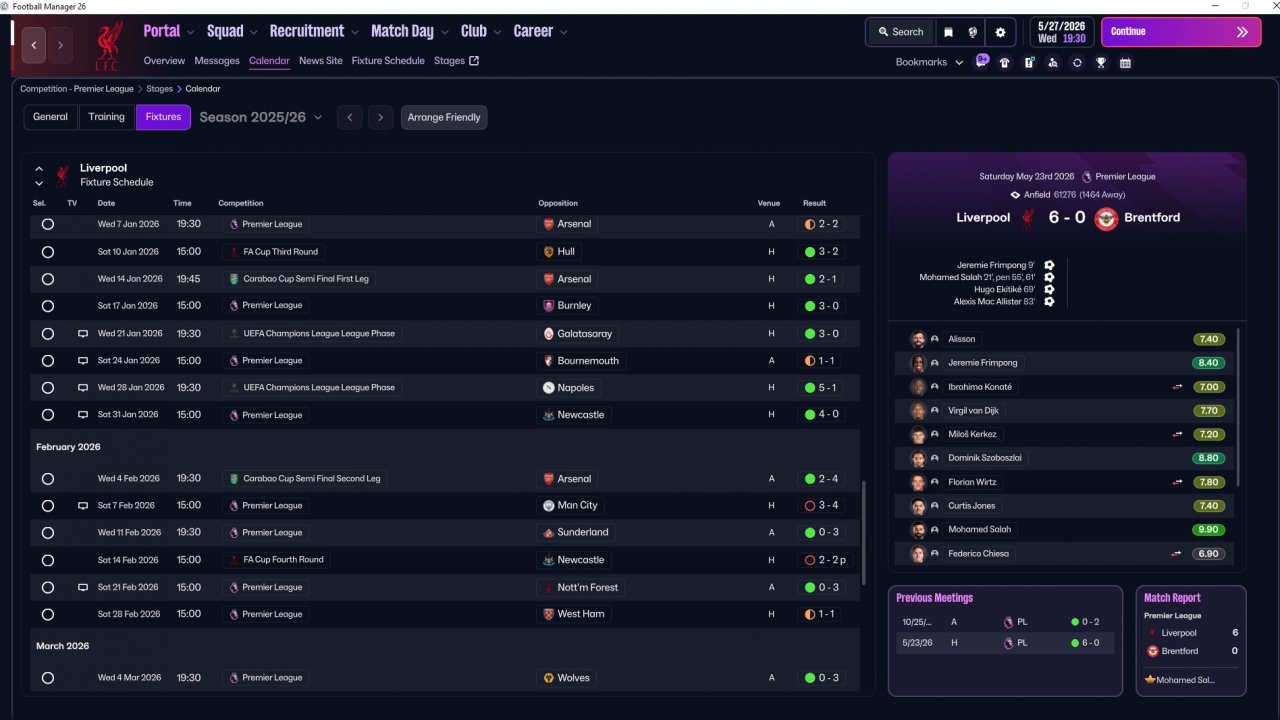Click the fixture list vertical scrollbar
The image size is (1280, 720).
863,533
